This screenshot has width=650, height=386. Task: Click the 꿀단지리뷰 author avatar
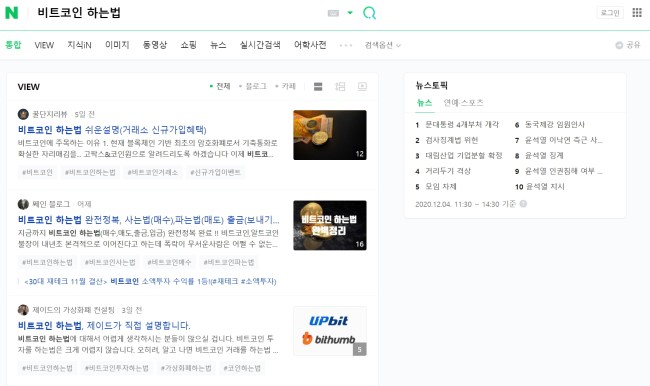(23, 114)
